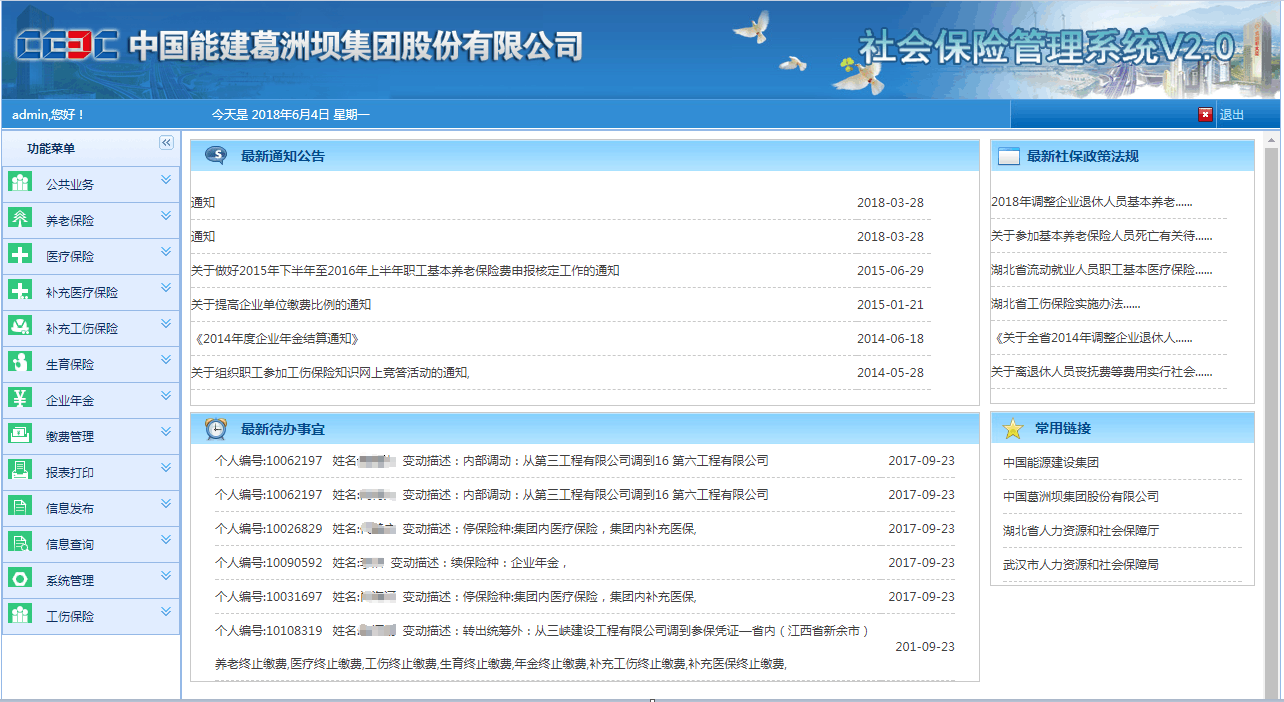Expand the 生育保险 menu chevron
The image size is (1284, 702).
pos(166,361)
